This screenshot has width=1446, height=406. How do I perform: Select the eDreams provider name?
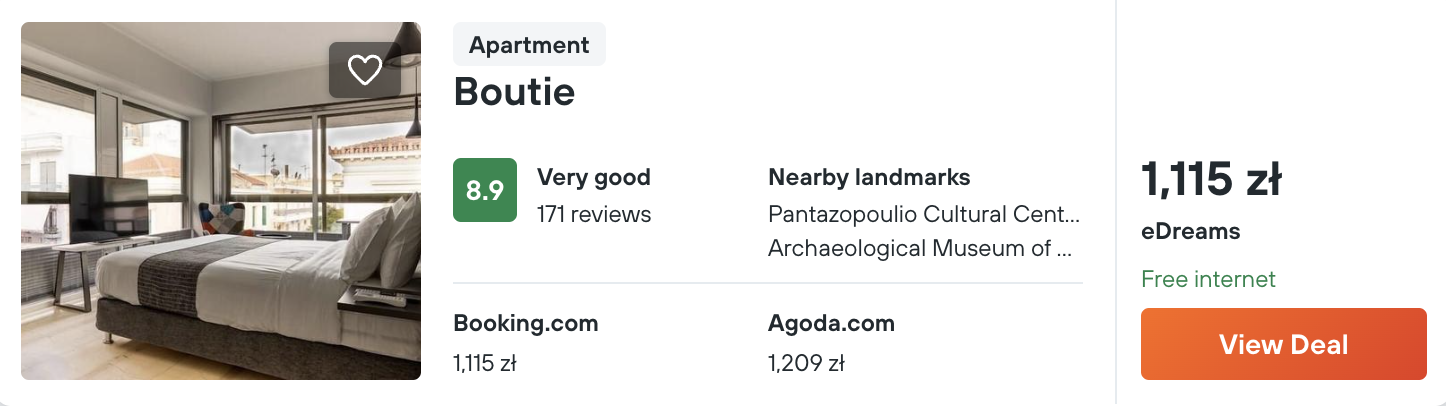click(x=1191, y=232)
